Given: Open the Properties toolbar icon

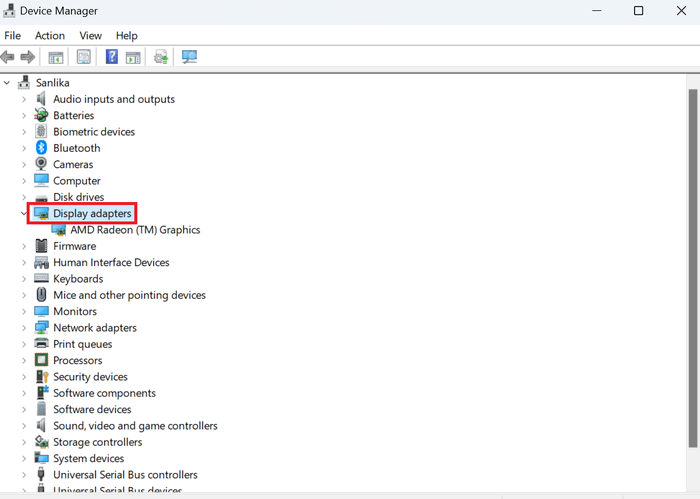Looking at the screenshot, I should tap(83, 57).
